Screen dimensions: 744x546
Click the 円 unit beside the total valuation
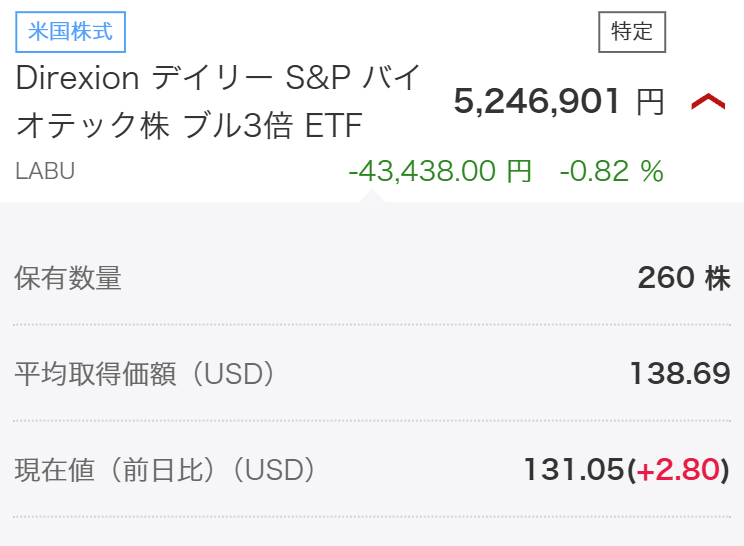650,101
